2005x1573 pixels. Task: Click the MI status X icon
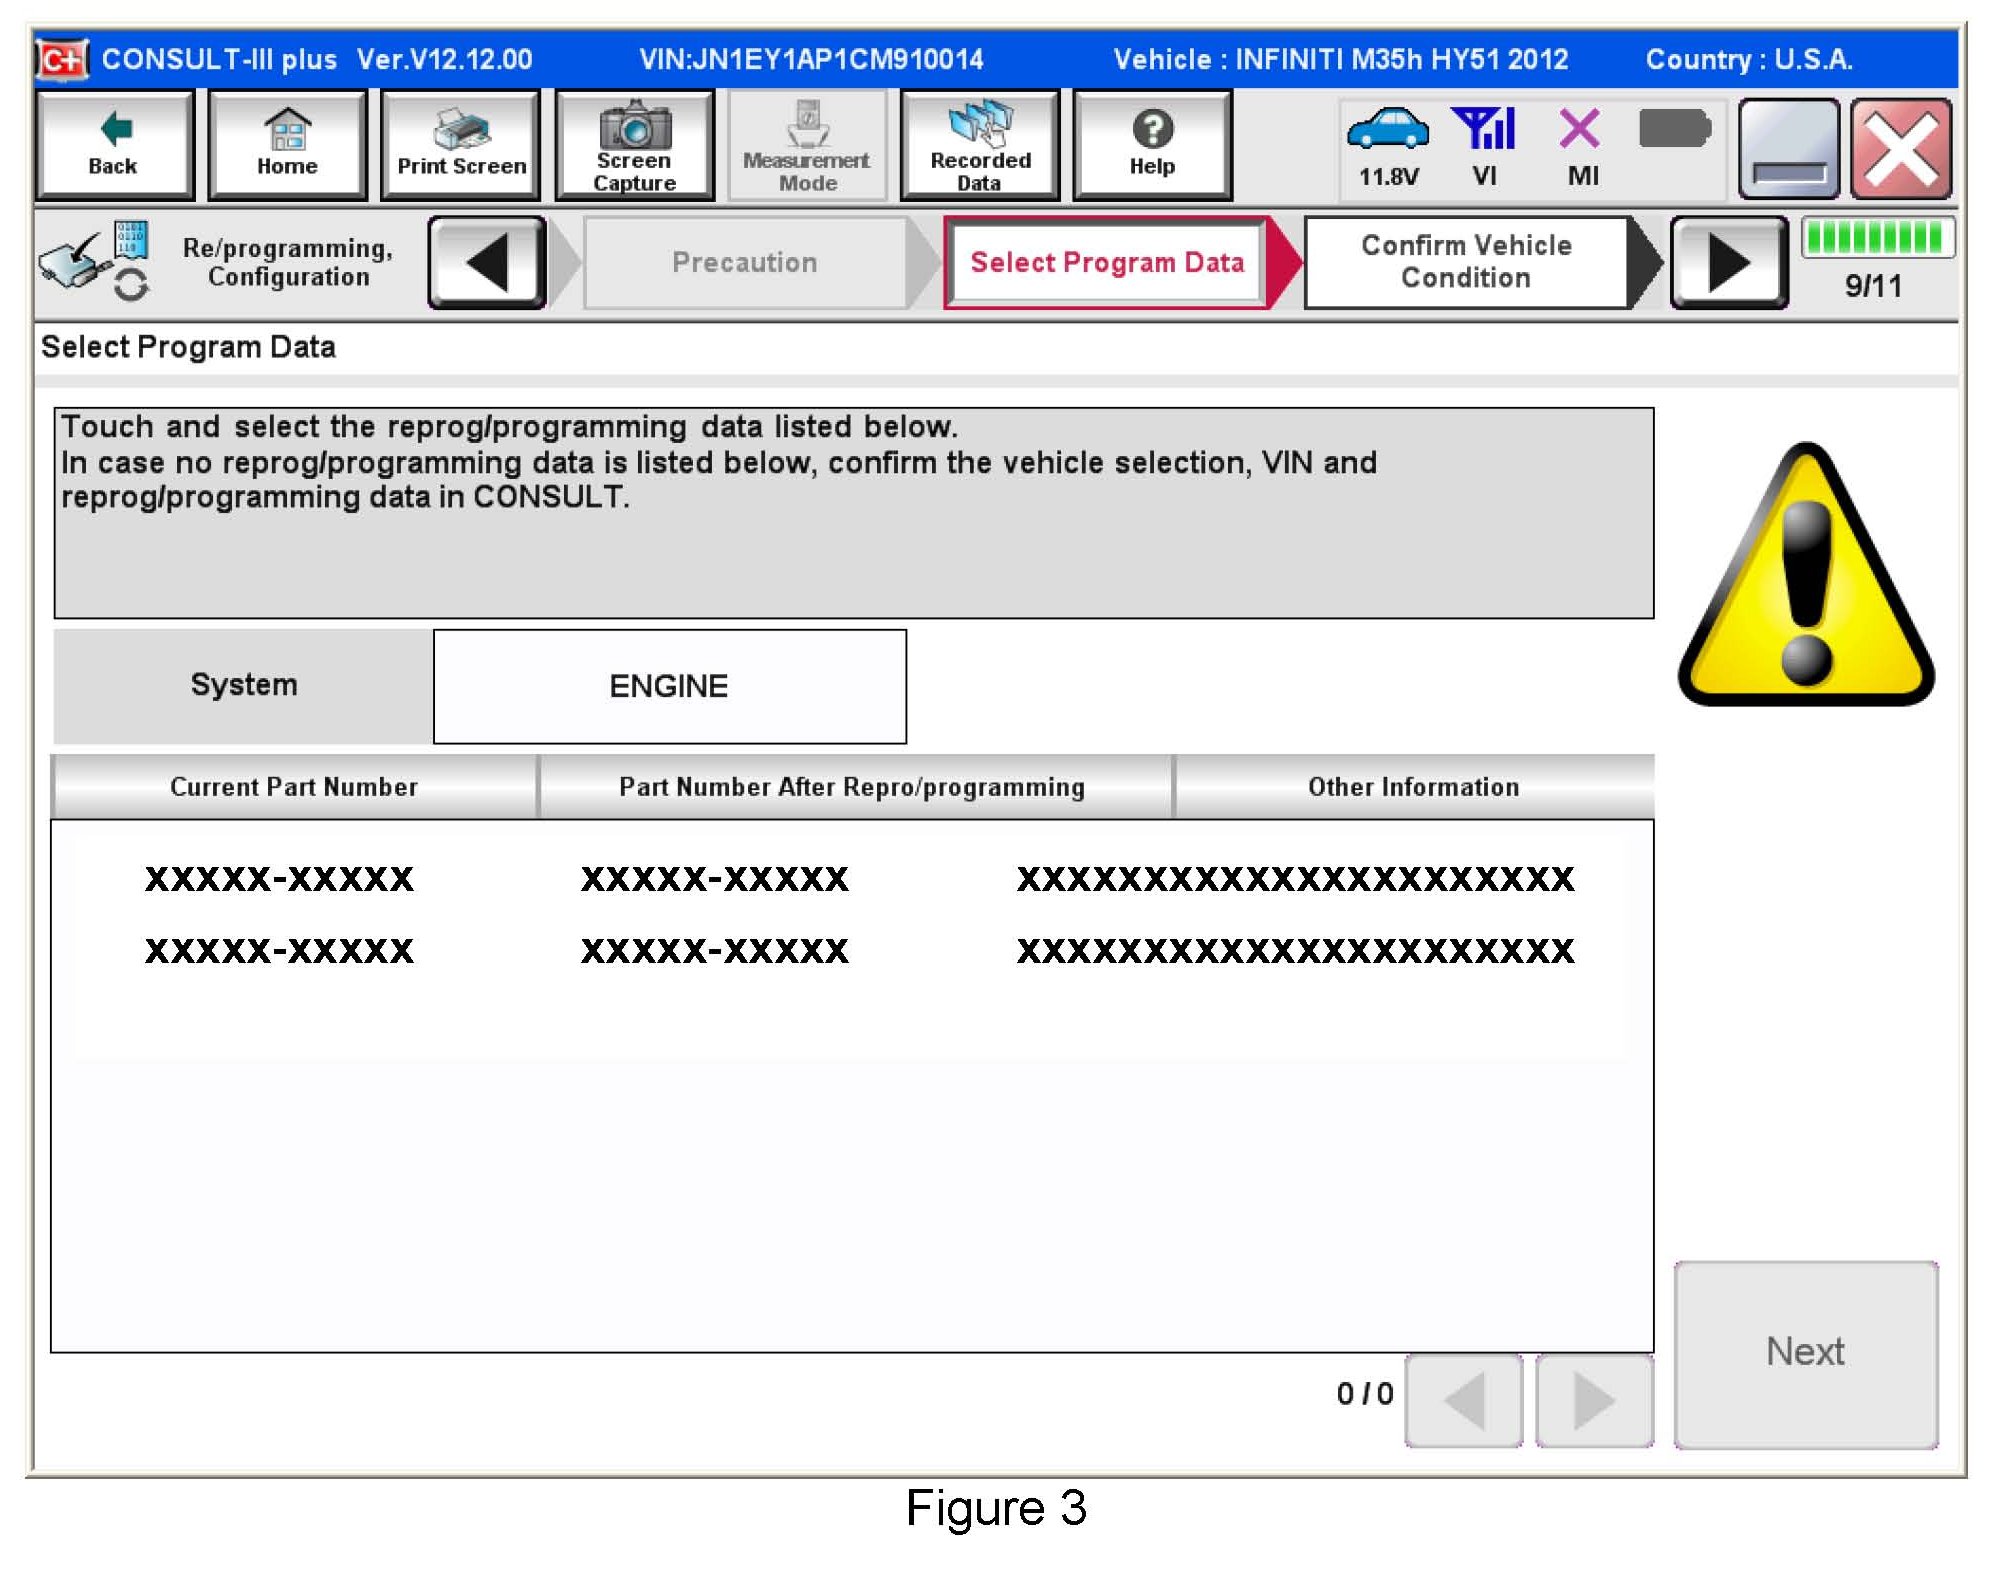[1580, 130]
